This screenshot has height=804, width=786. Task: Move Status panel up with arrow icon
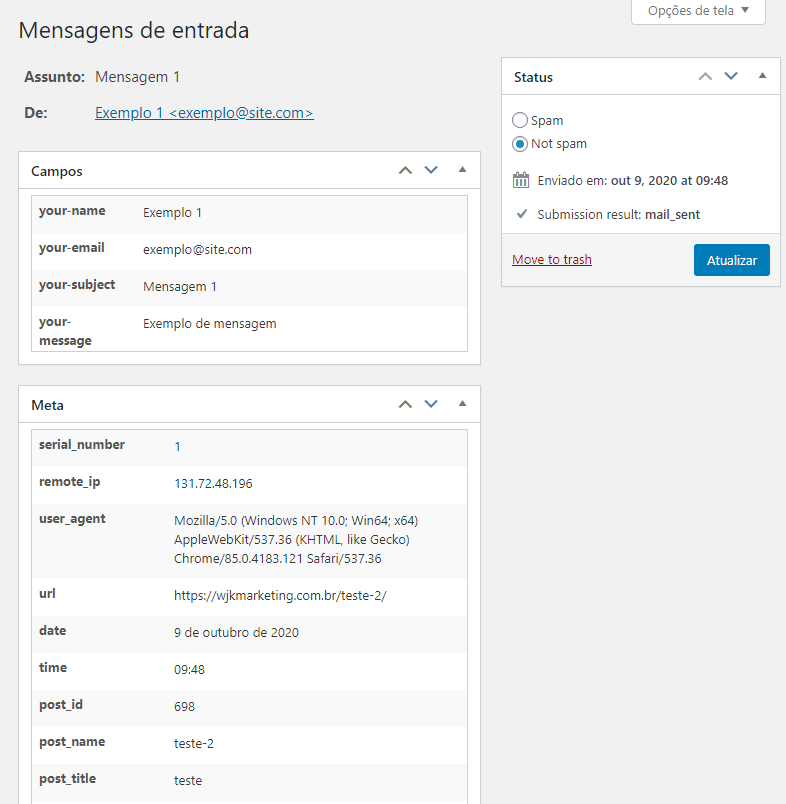pyautogui.click(x=705, y=76)
